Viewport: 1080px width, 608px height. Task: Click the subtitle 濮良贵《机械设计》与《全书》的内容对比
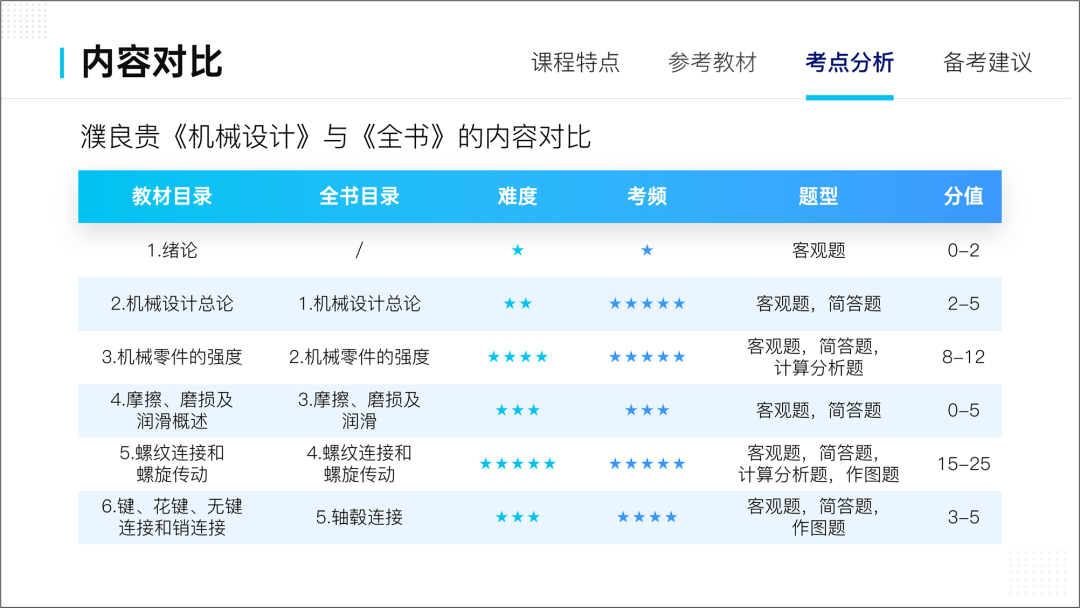335,136
